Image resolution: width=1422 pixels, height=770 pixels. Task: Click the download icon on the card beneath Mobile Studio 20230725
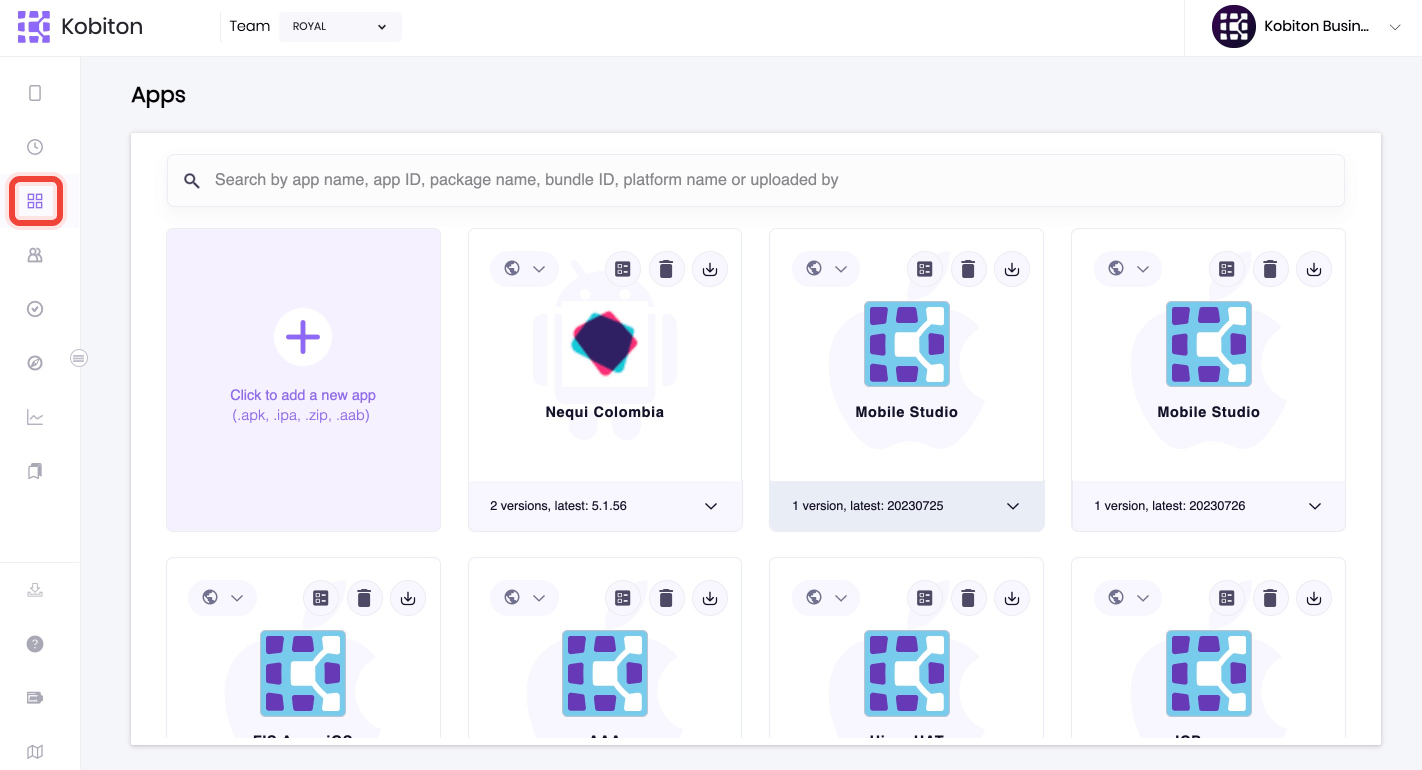pyautogui.click(x=1012, y=598)
